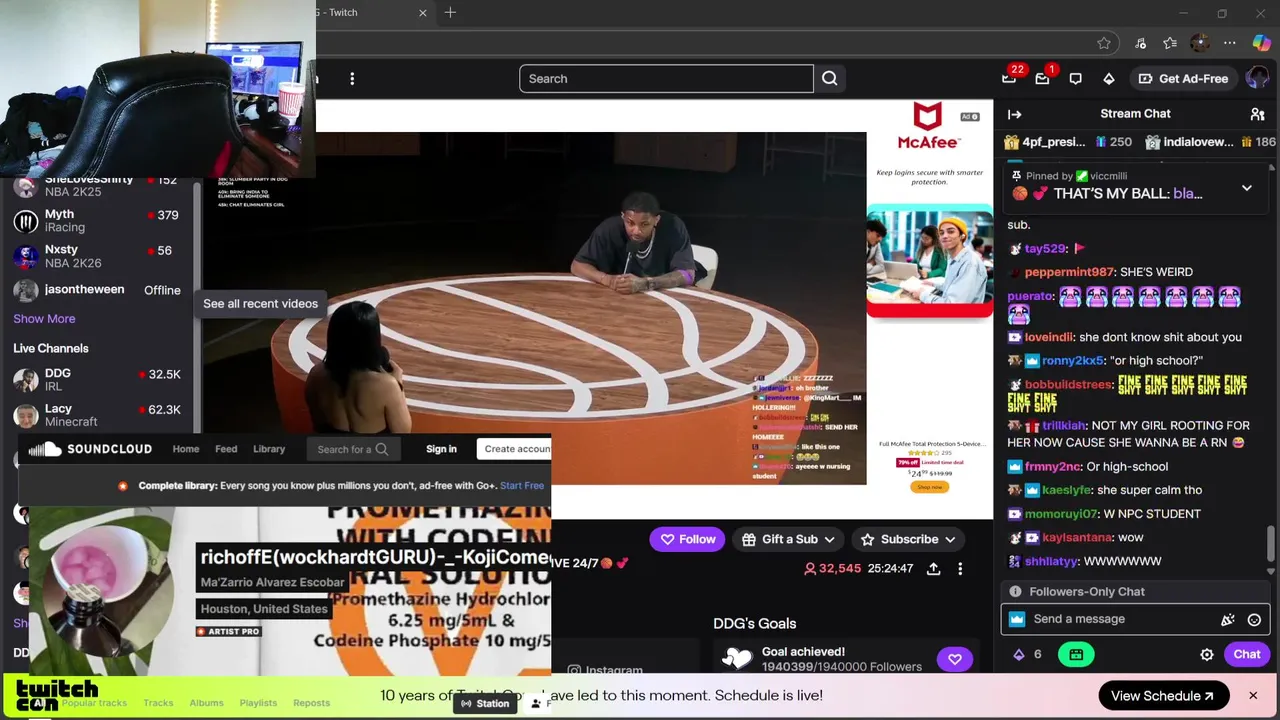Click the Get Ad-Free button
1280x720 pixels.
[x=1182, y=78]
